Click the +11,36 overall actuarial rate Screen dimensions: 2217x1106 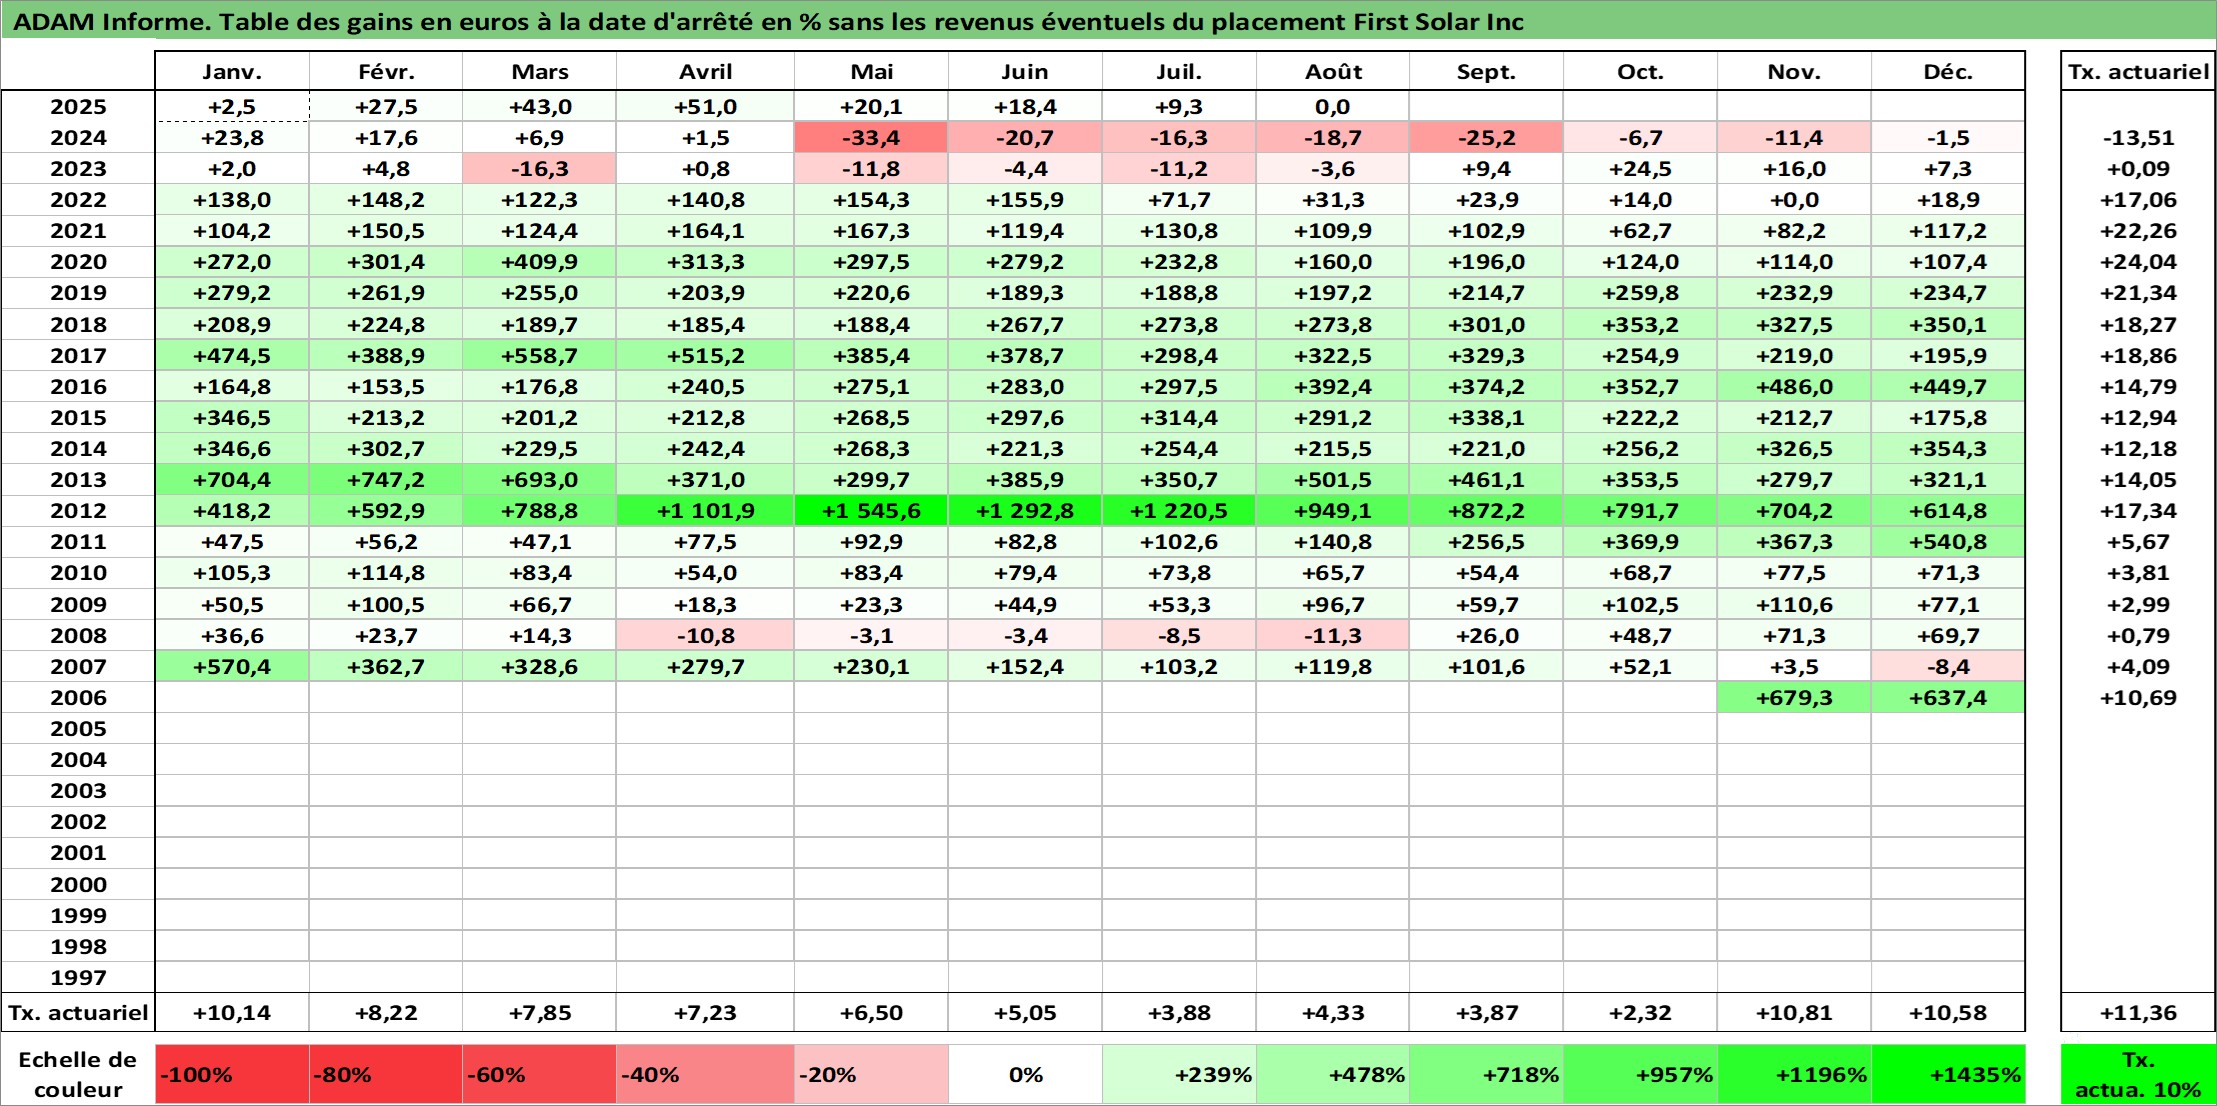[2138, 1013]
